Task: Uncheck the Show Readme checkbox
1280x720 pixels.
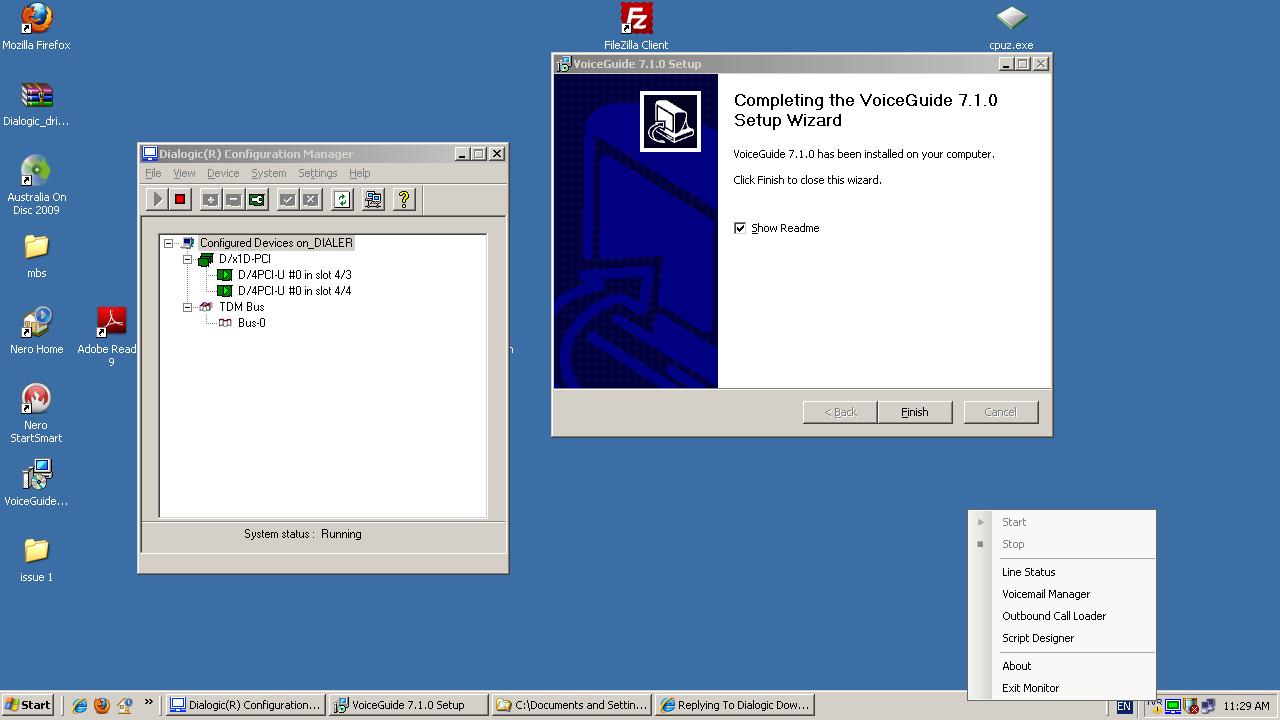Action: point(740,228)
